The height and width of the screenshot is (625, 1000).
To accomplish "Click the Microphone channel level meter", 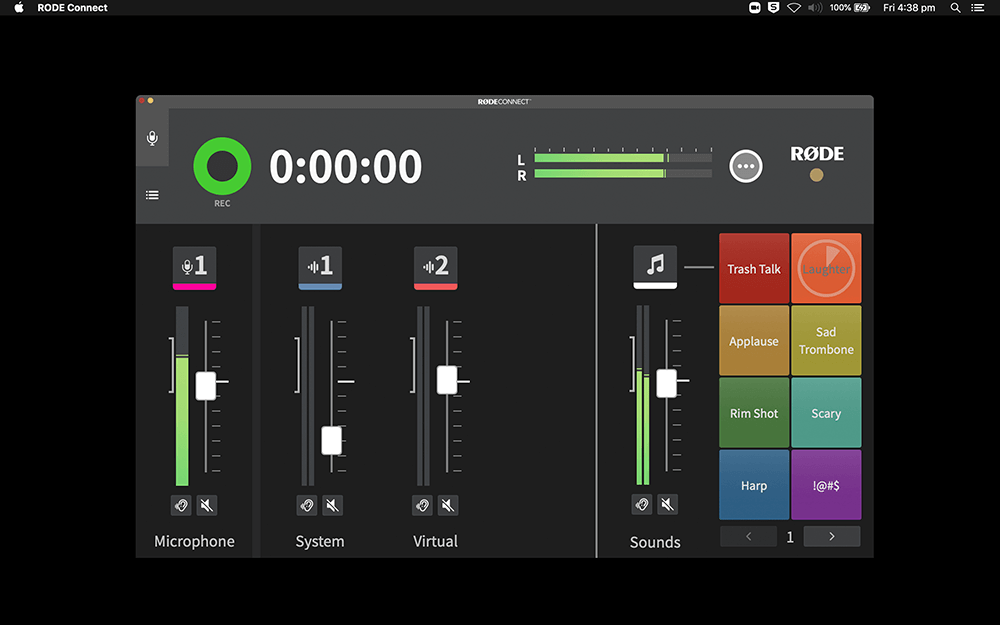I will coord(182,396).
